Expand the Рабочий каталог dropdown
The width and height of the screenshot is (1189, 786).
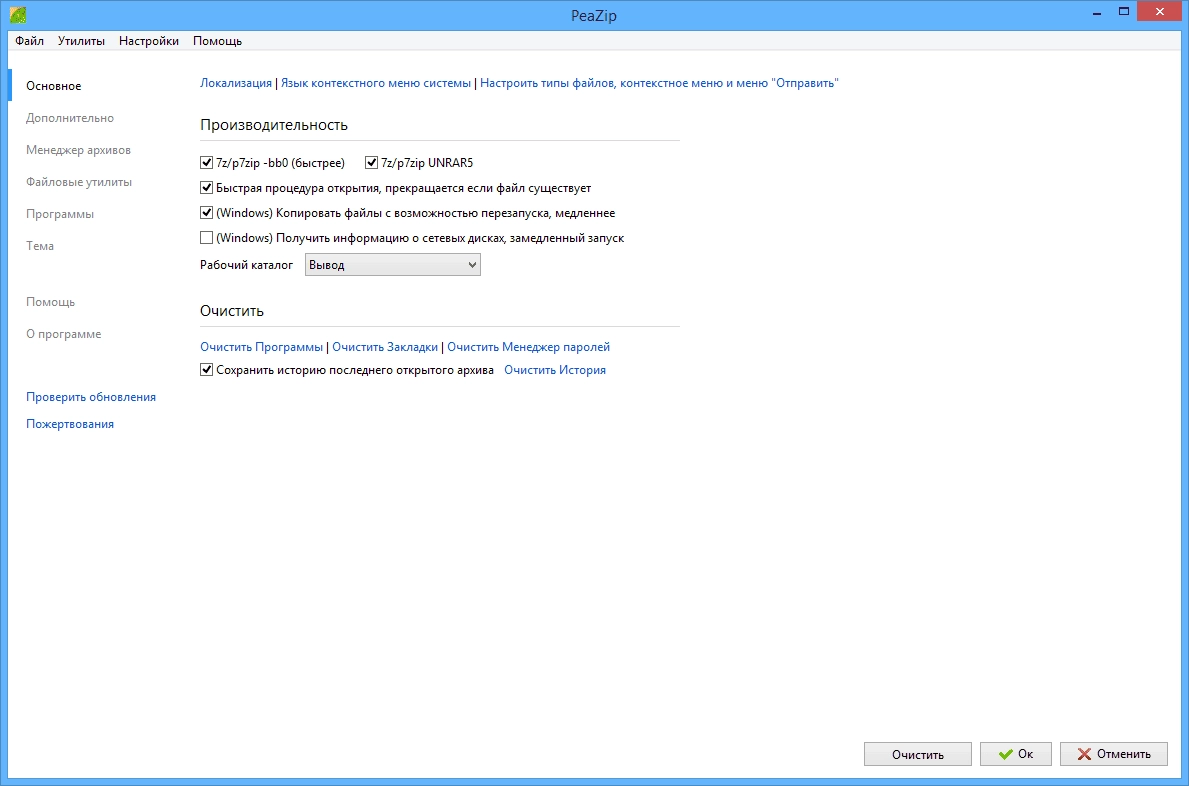point(393,265)
